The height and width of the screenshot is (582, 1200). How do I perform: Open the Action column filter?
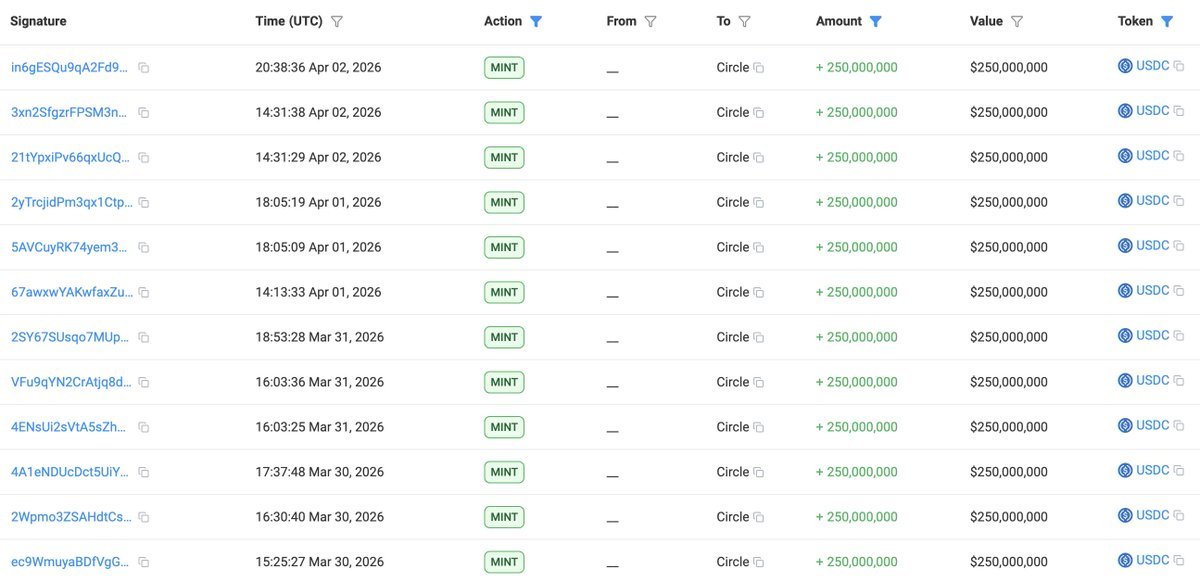click(x=536, y=21)
